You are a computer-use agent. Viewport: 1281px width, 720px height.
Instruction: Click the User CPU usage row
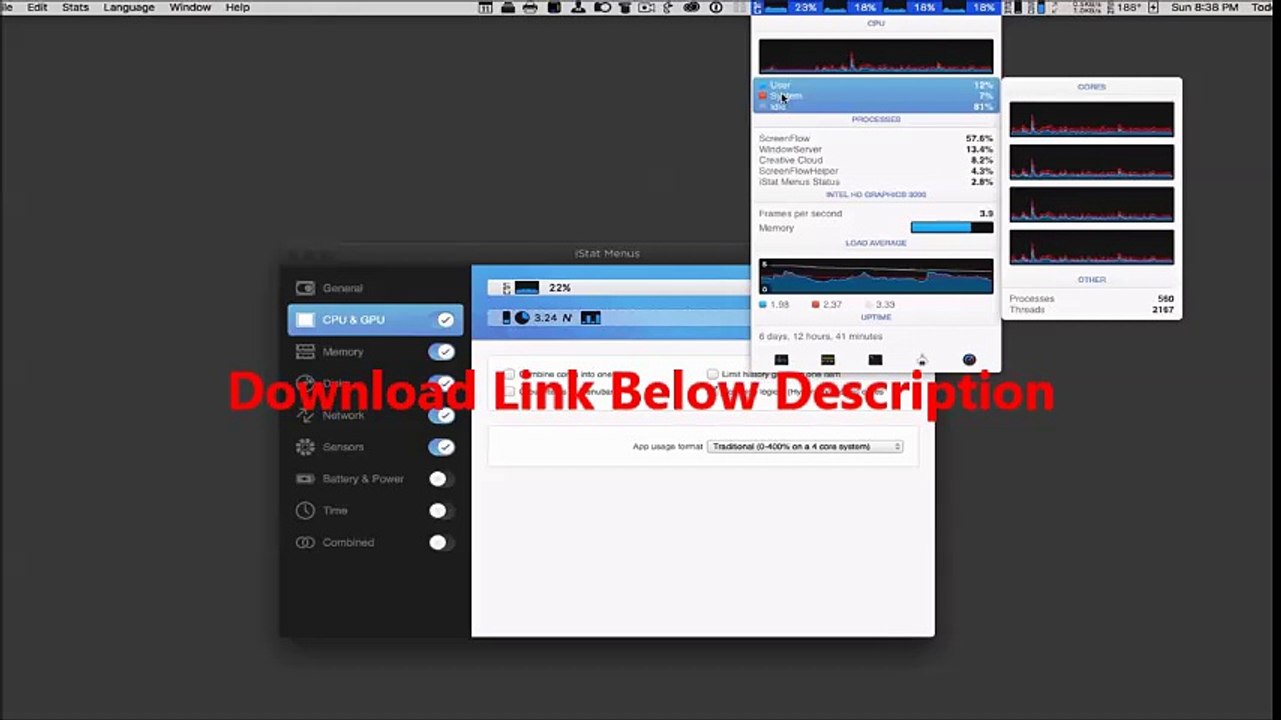click(876, 85)
